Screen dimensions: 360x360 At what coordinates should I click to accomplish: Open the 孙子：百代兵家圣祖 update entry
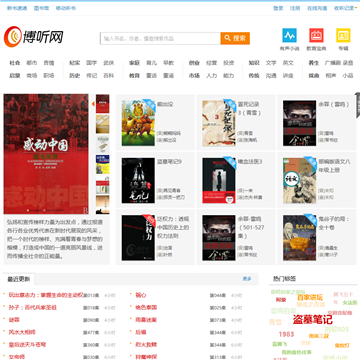33,307
